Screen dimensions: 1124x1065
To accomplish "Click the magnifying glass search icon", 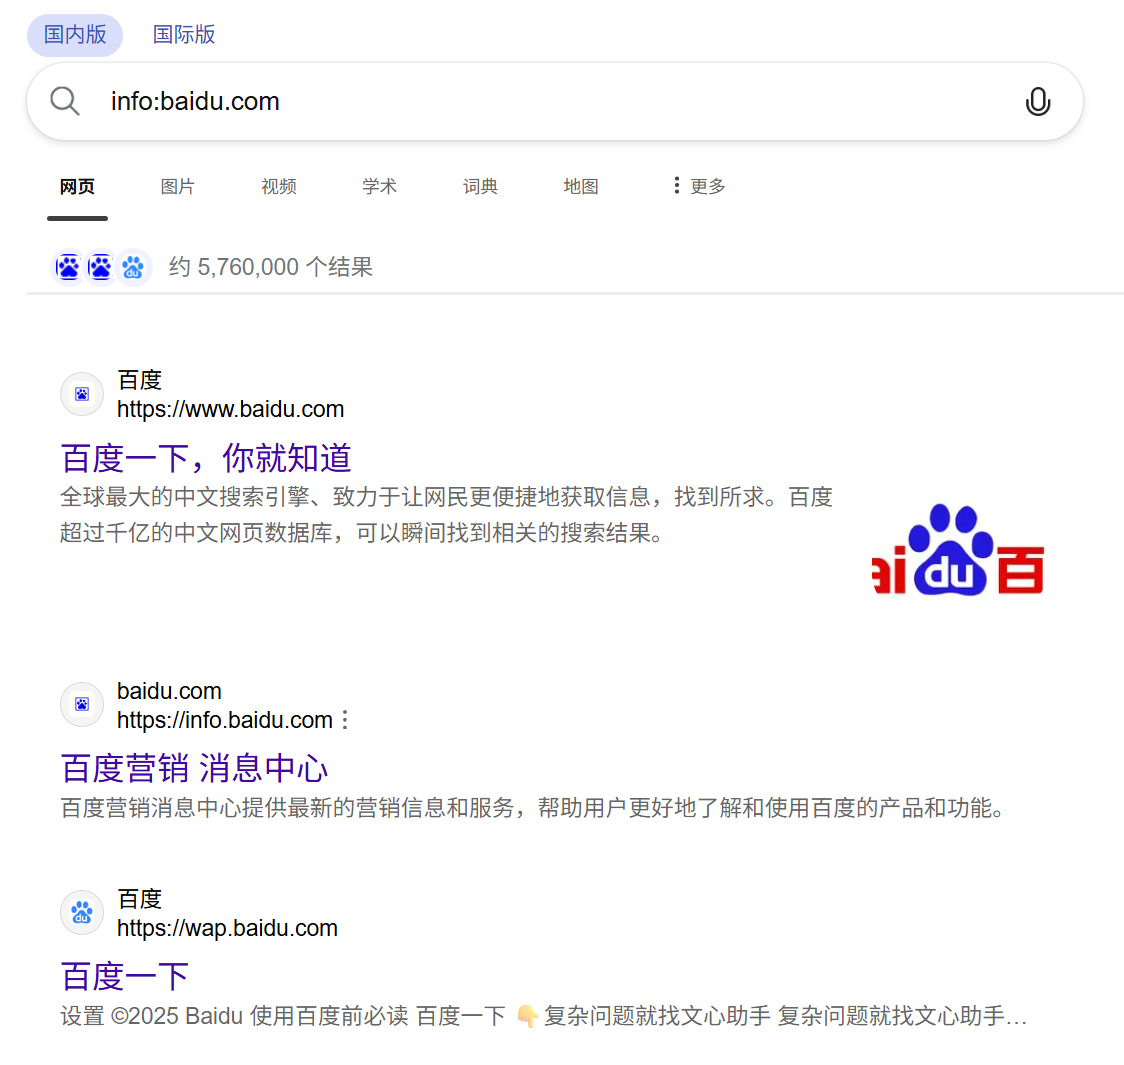I will click(65, 101).
